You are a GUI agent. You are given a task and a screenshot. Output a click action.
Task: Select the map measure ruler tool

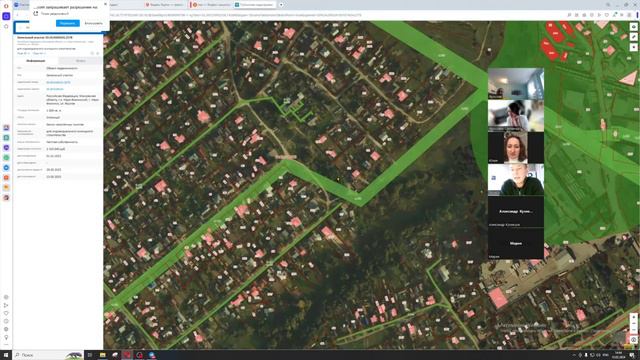pos(633,37)
